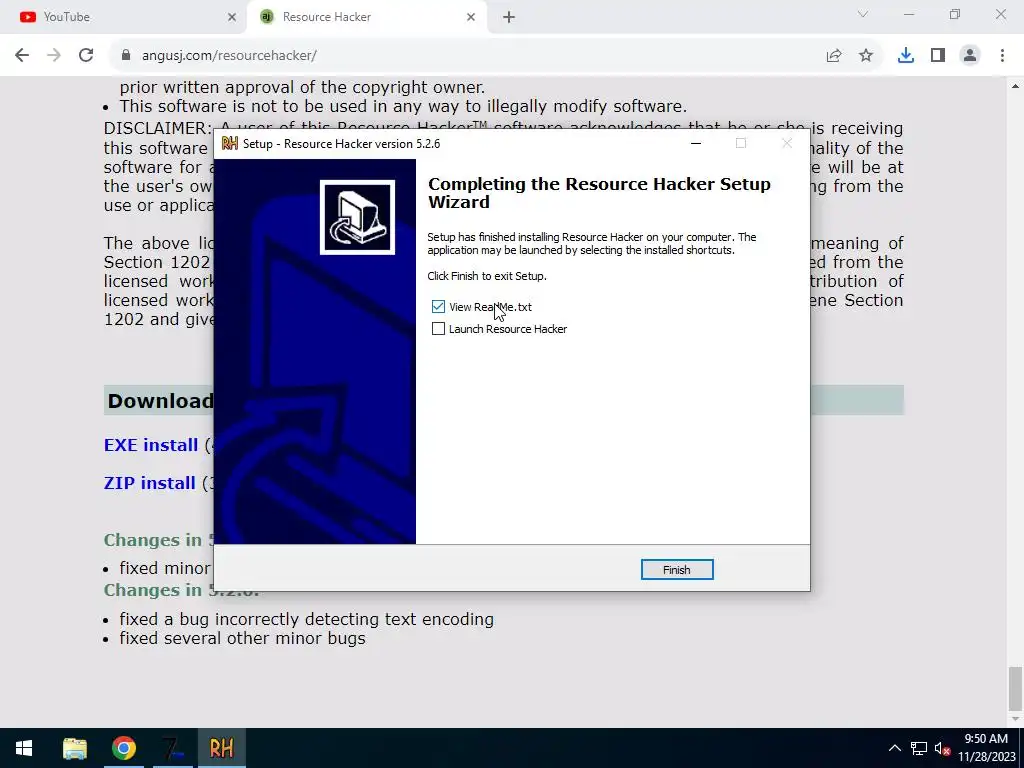Screen dimensions: 1024x768
Task: Click the EXE install download link
Action: point(151,445)
